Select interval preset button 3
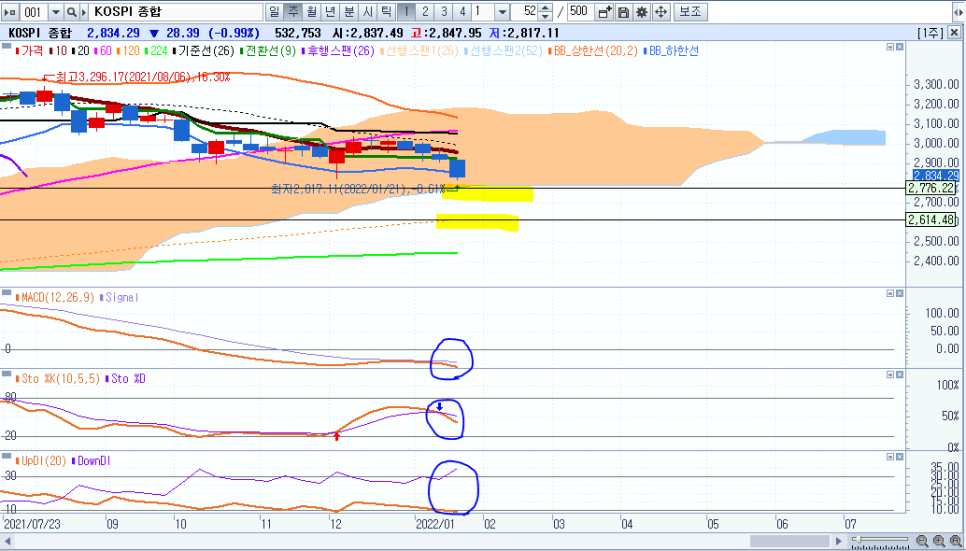Viewport: 966px width, 551px height. point(444,12)
